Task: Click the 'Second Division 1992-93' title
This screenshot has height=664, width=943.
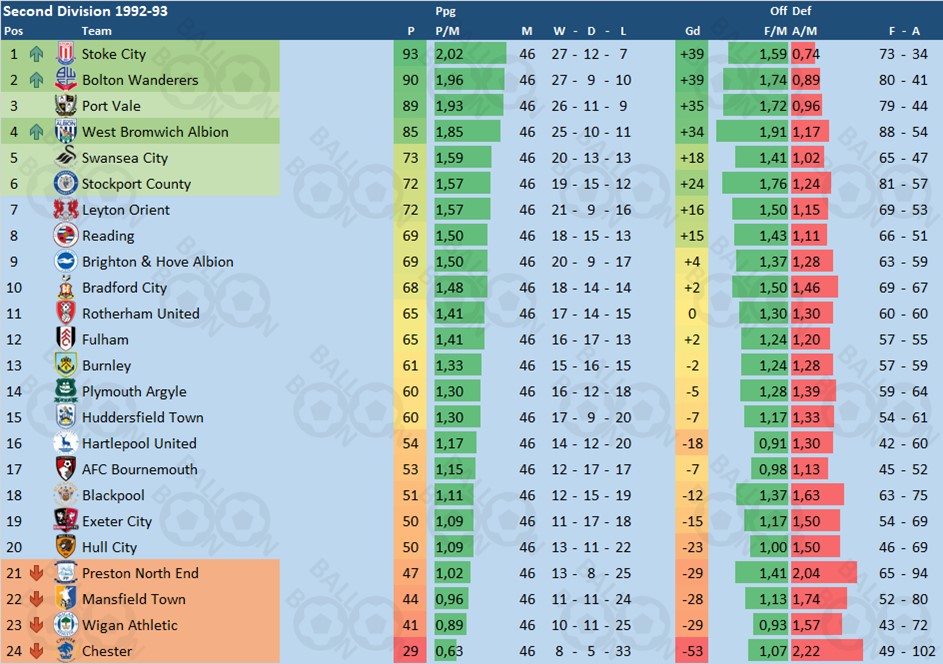Action: 85,11
